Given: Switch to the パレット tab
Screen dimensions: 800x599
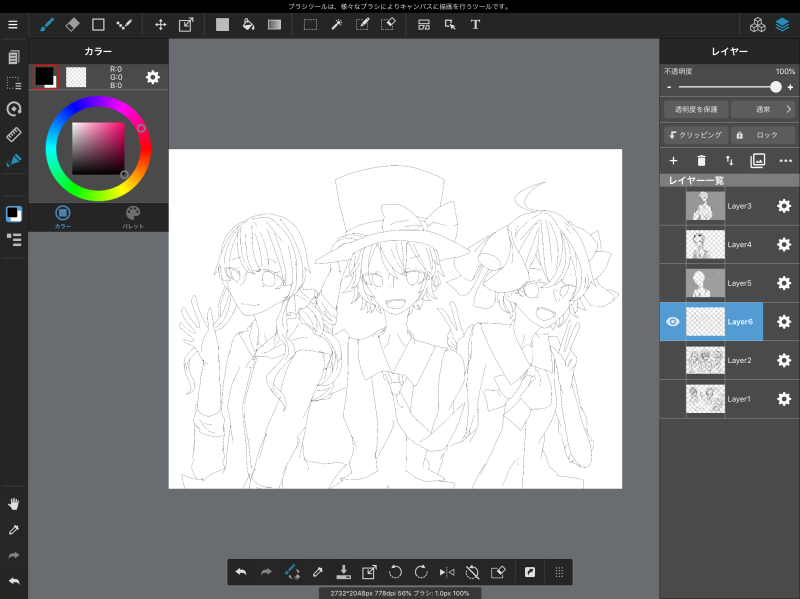Looking at the screenshot, I should 133,217.
